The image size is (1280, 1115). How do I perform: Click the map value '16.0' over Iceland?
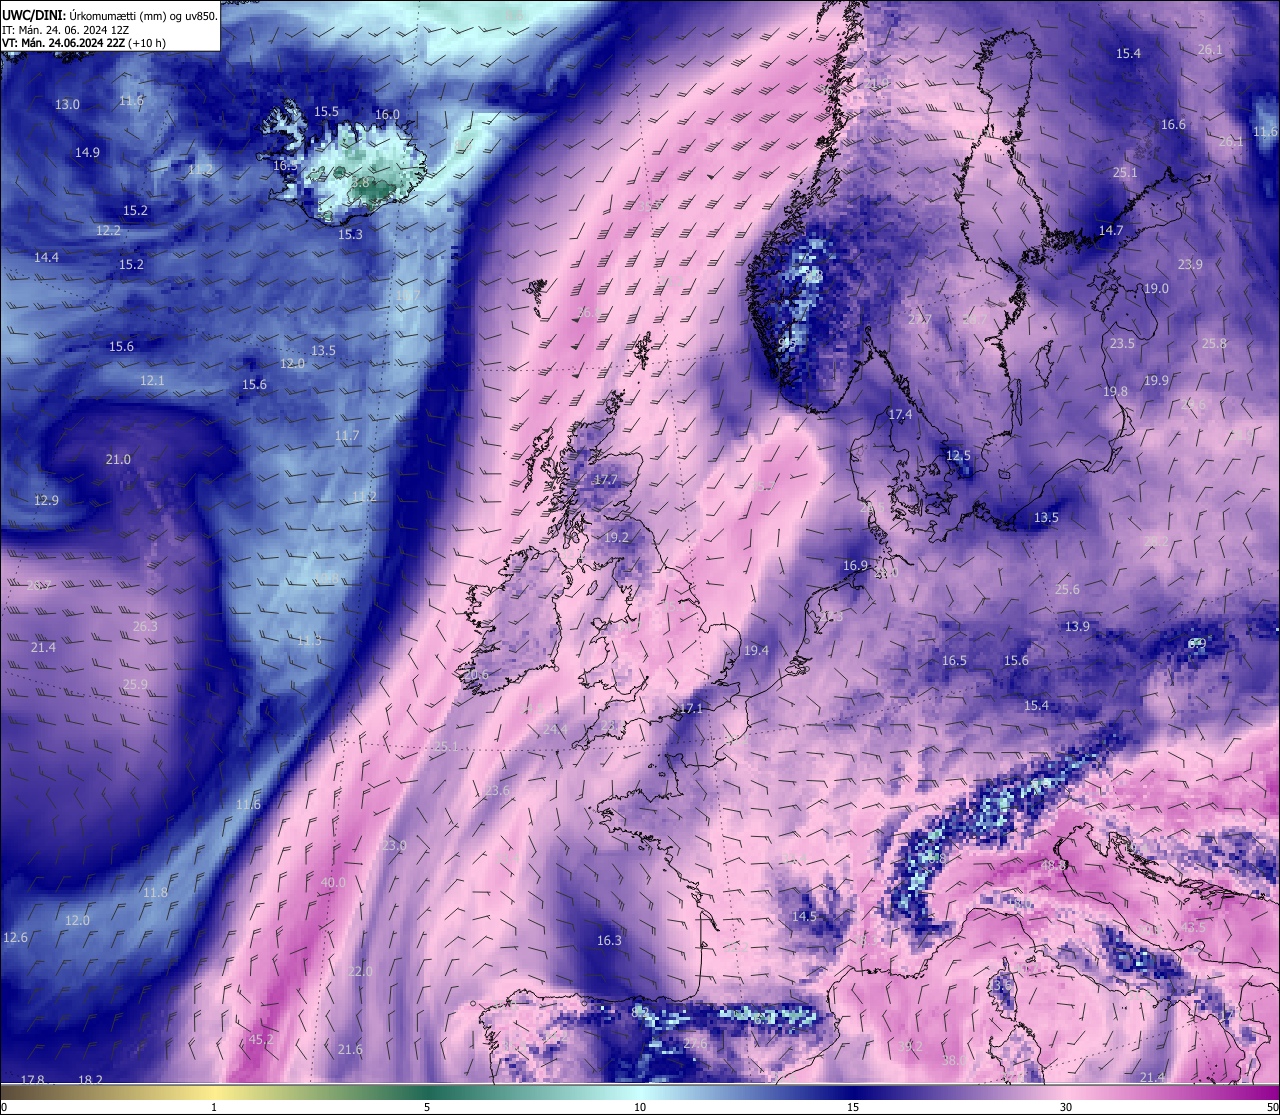pyautogui.click(x=387, y=114)
